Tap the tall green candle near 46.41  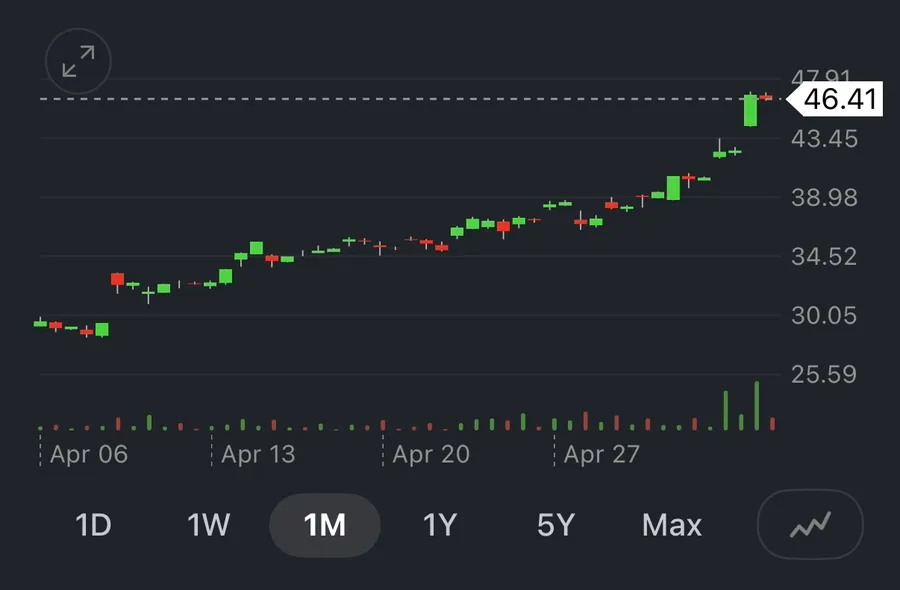[x=750, y=110]
